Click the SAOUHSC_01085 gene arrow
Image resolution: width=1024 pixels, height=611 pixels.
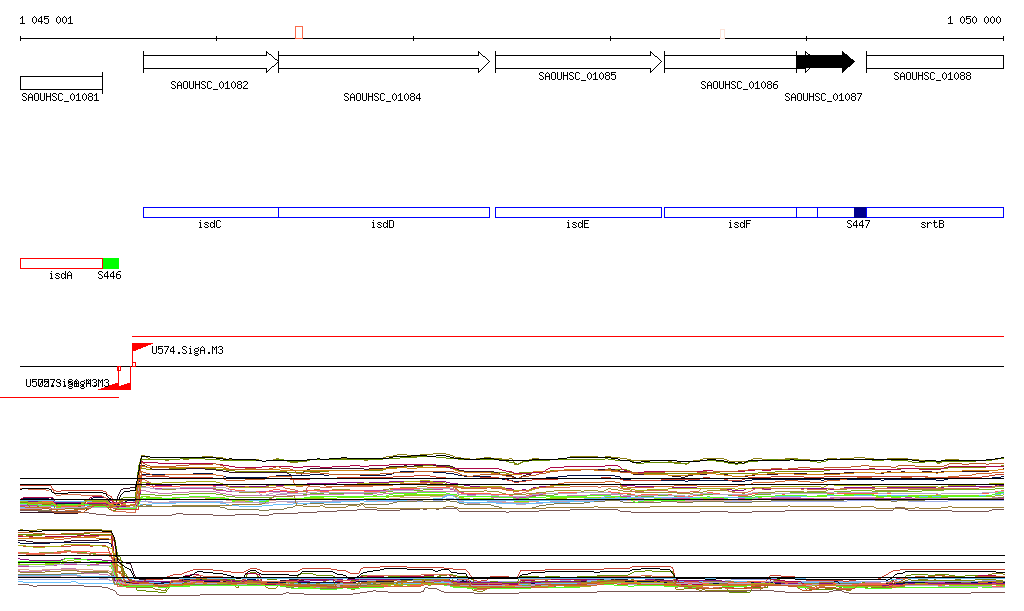click(578, 62)
